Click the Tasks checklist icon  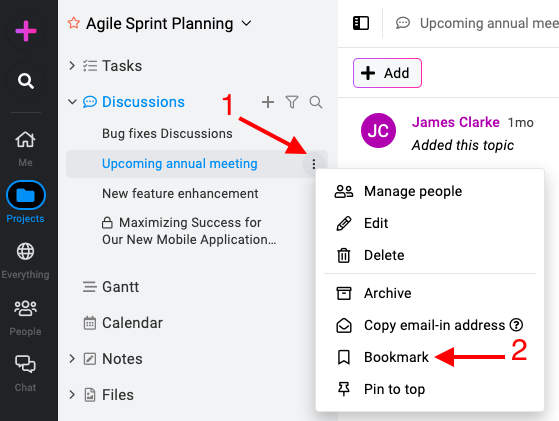[x=89, y=66]
